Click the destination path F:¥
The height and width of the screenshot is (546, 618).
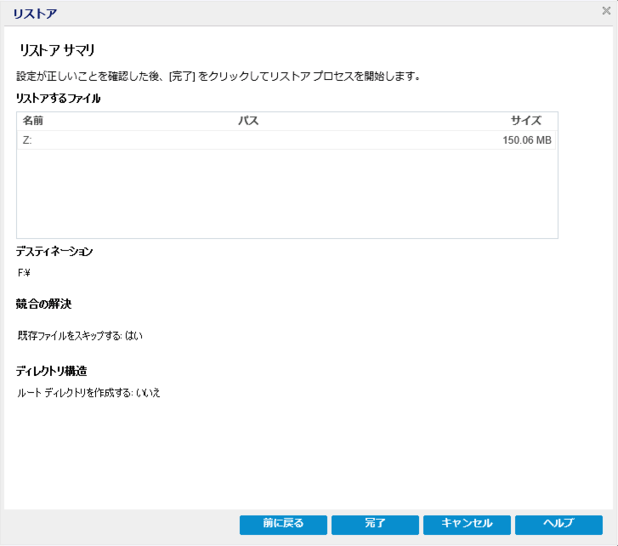click(x=24, y=273)
